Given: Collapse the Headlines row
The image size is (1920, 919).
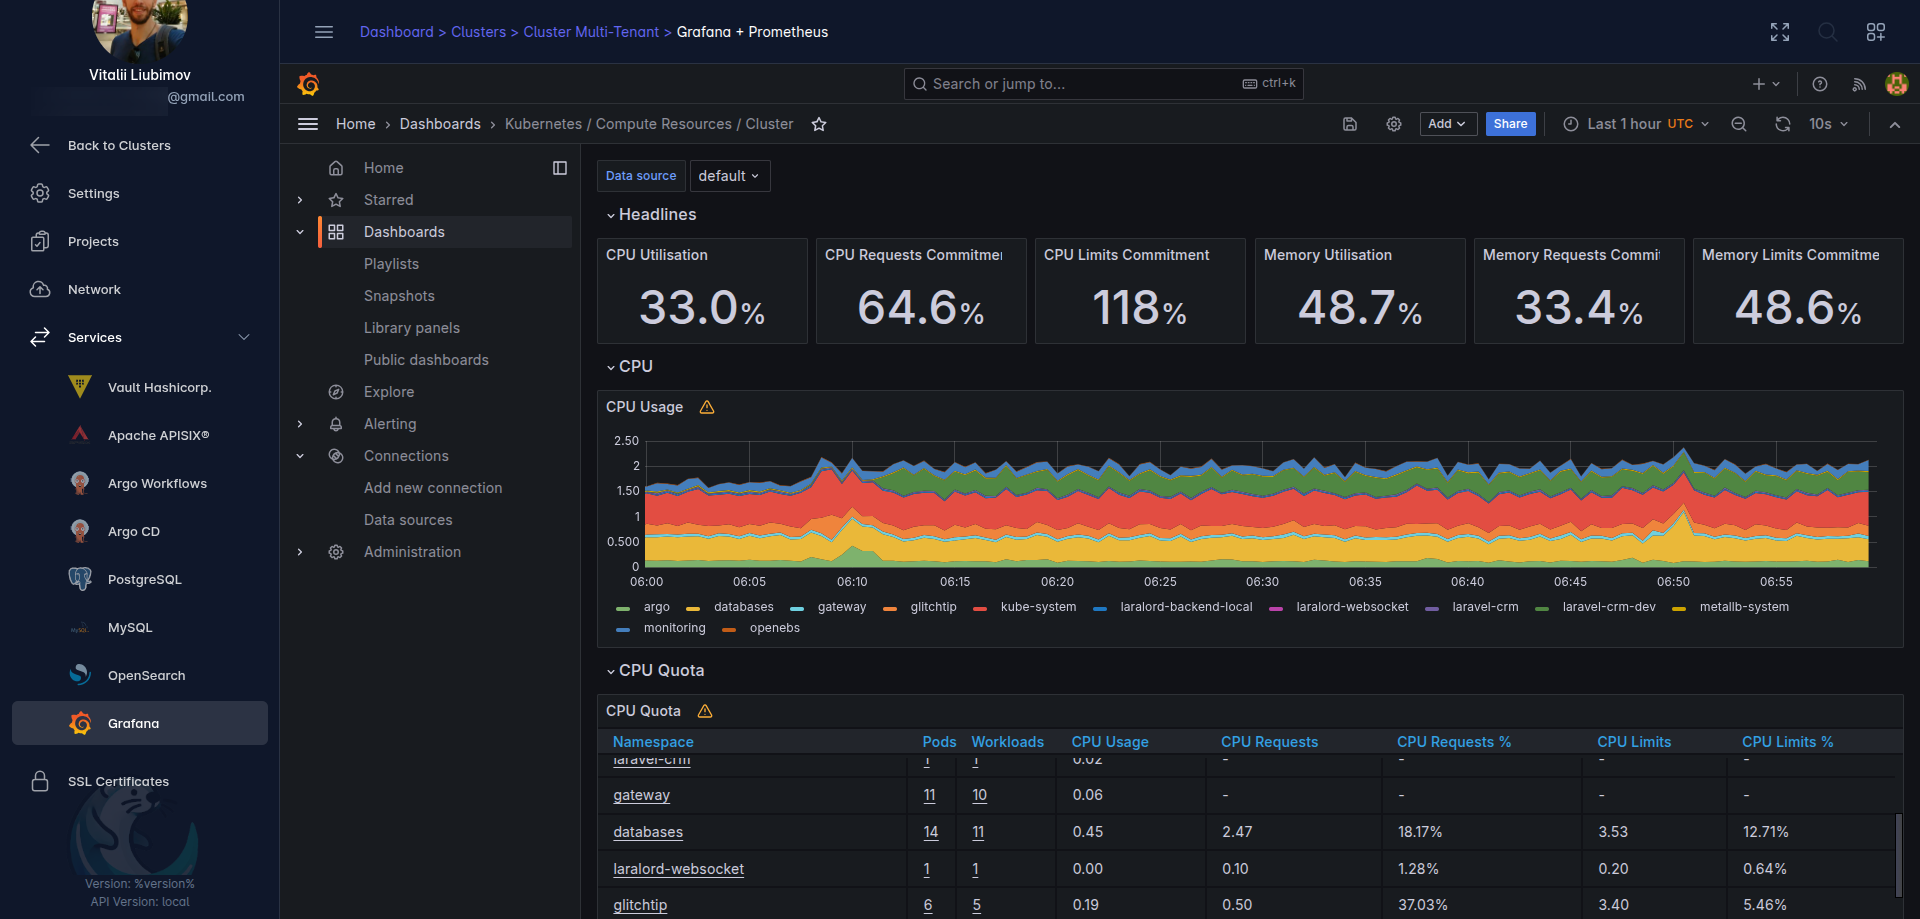Looking at the screenshot, I should coord(651,215).
